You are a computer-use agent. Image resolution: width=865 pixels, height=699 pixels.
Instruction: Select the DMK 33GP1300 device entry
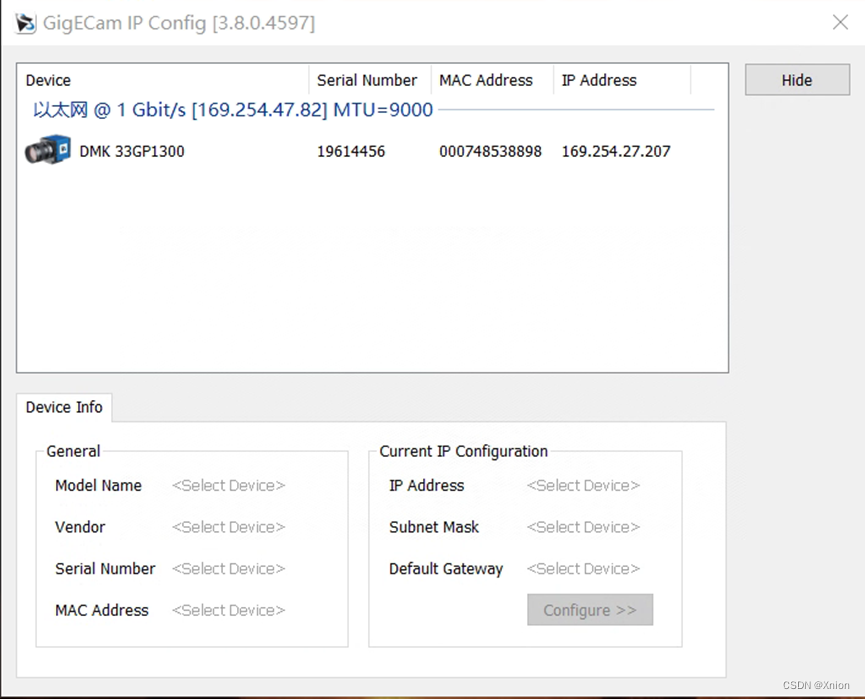[134, 150]
